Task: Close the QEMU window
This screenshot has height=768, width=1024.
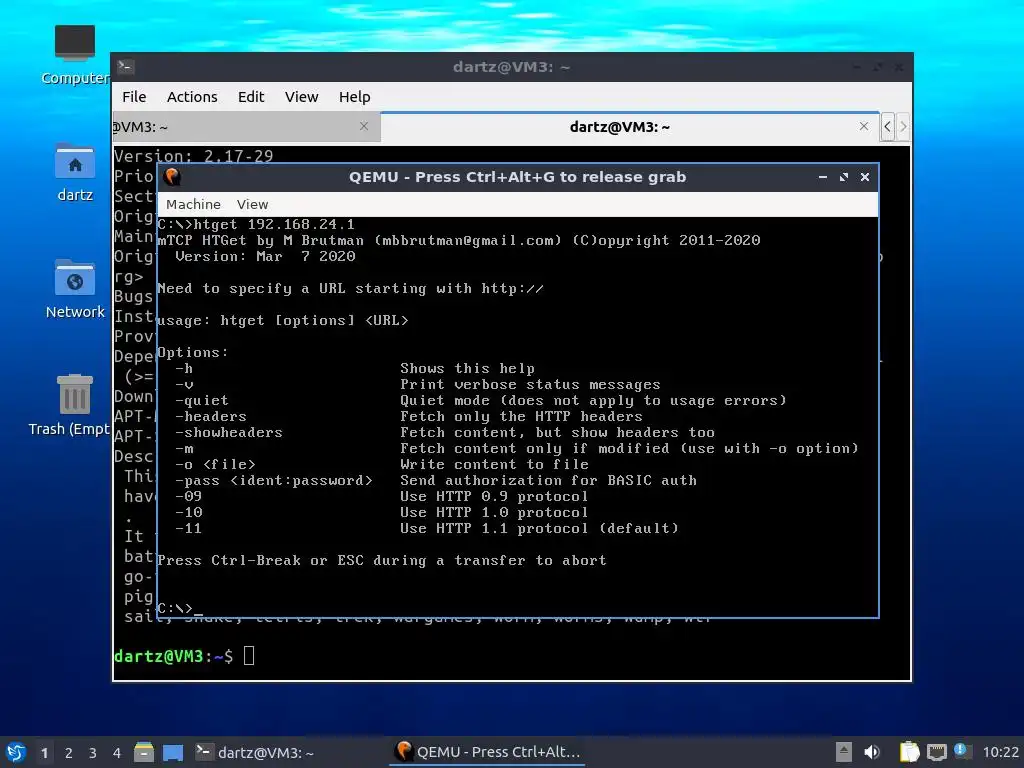Action: point(865,177)
